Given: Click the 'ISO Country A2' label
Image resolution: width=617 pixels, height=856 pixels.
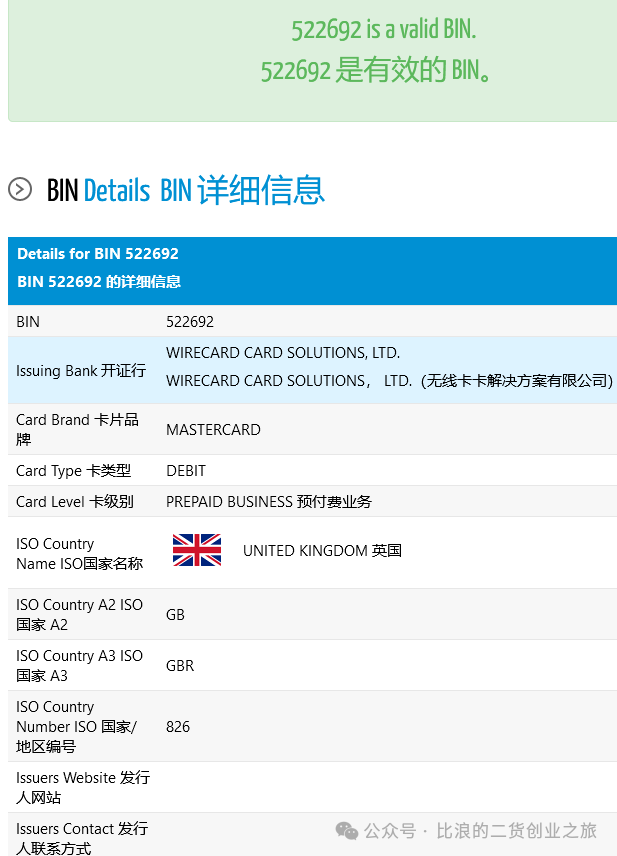Looking at the screenshot, I should [x=79, y=615].
